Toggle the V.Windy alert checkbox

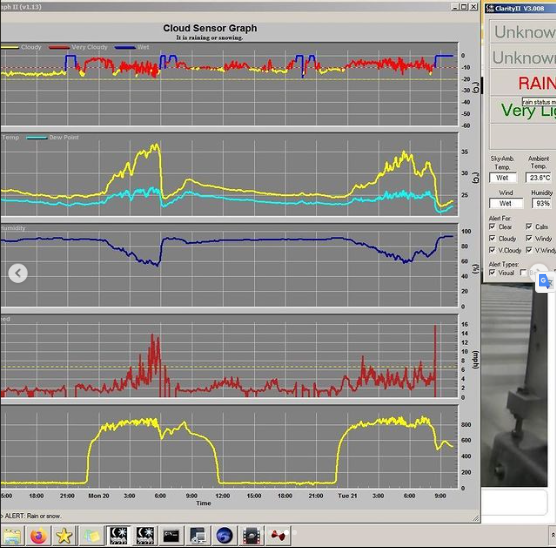pyautogui.click(x=529, y=250)
